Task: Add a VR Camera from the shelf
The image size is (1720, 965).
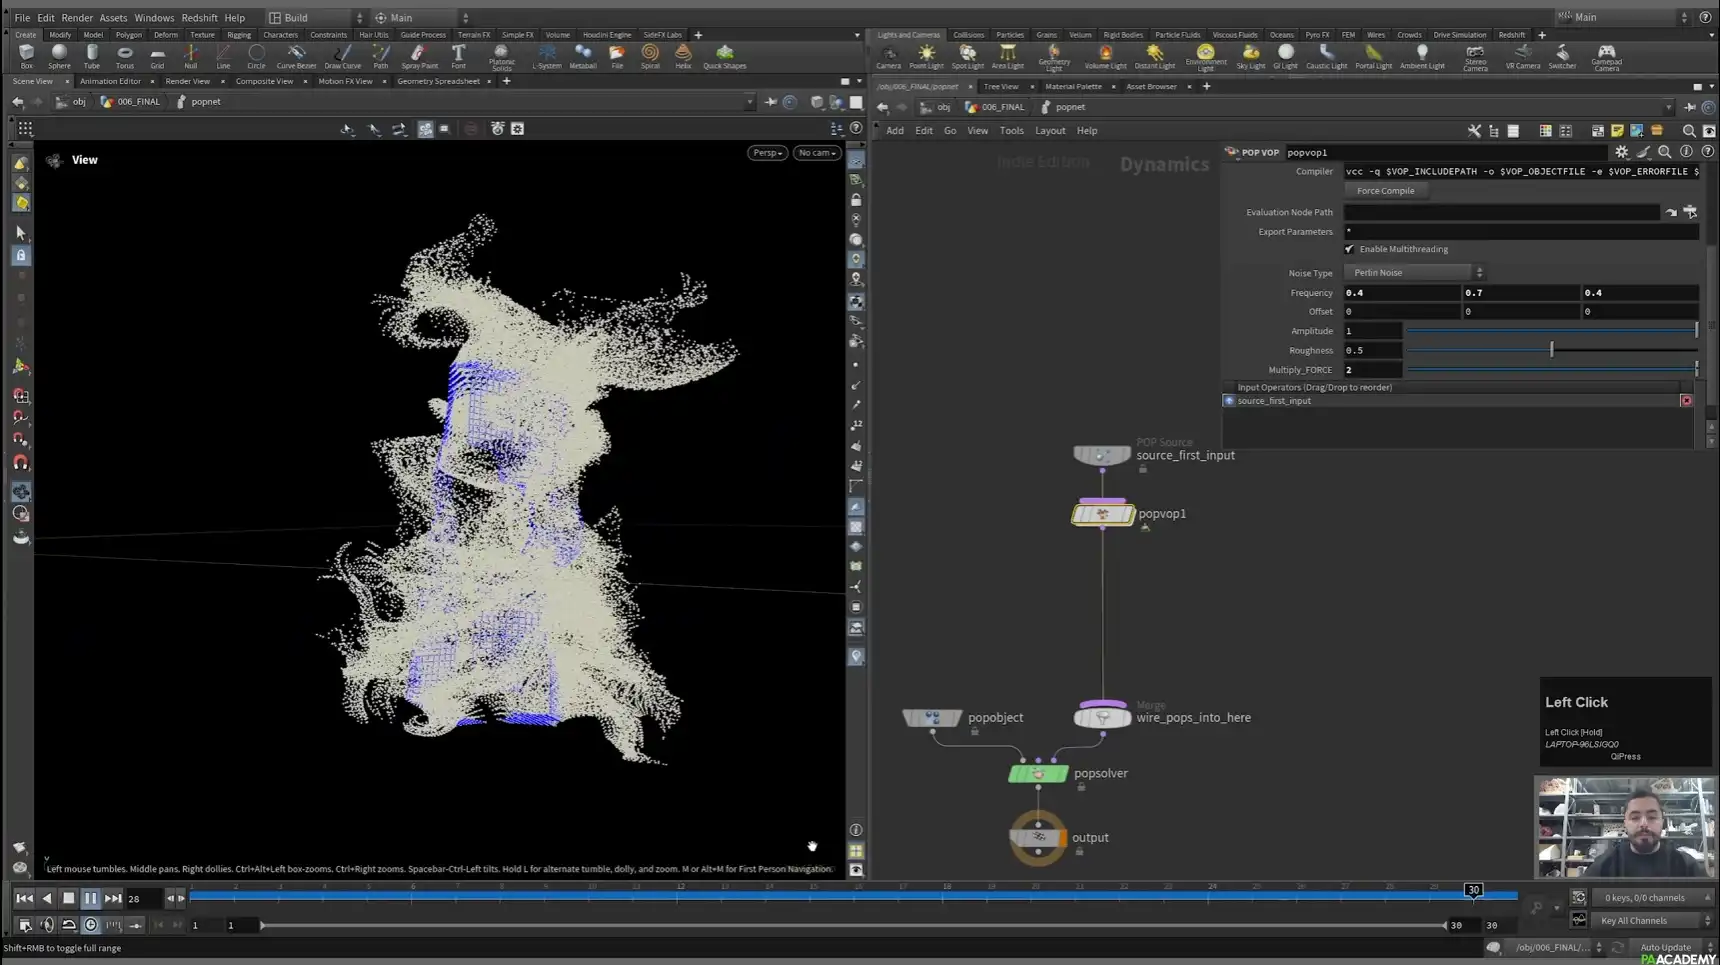Action: tap(1522, 56)
